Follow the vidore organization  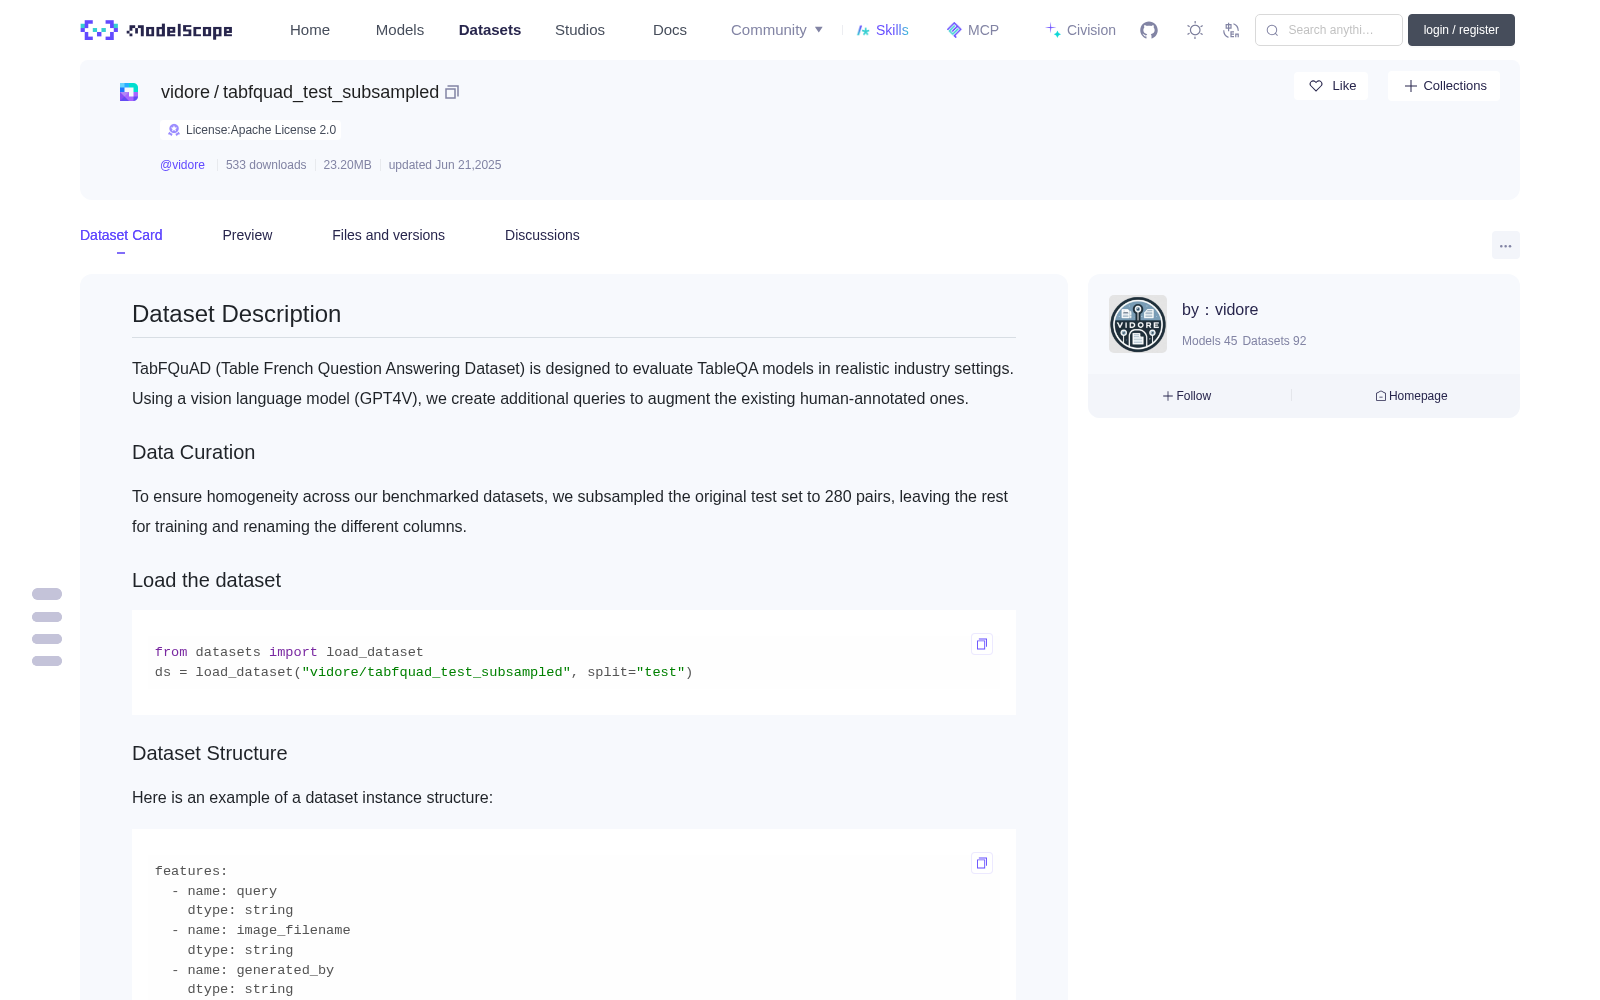coord(1187,396)
